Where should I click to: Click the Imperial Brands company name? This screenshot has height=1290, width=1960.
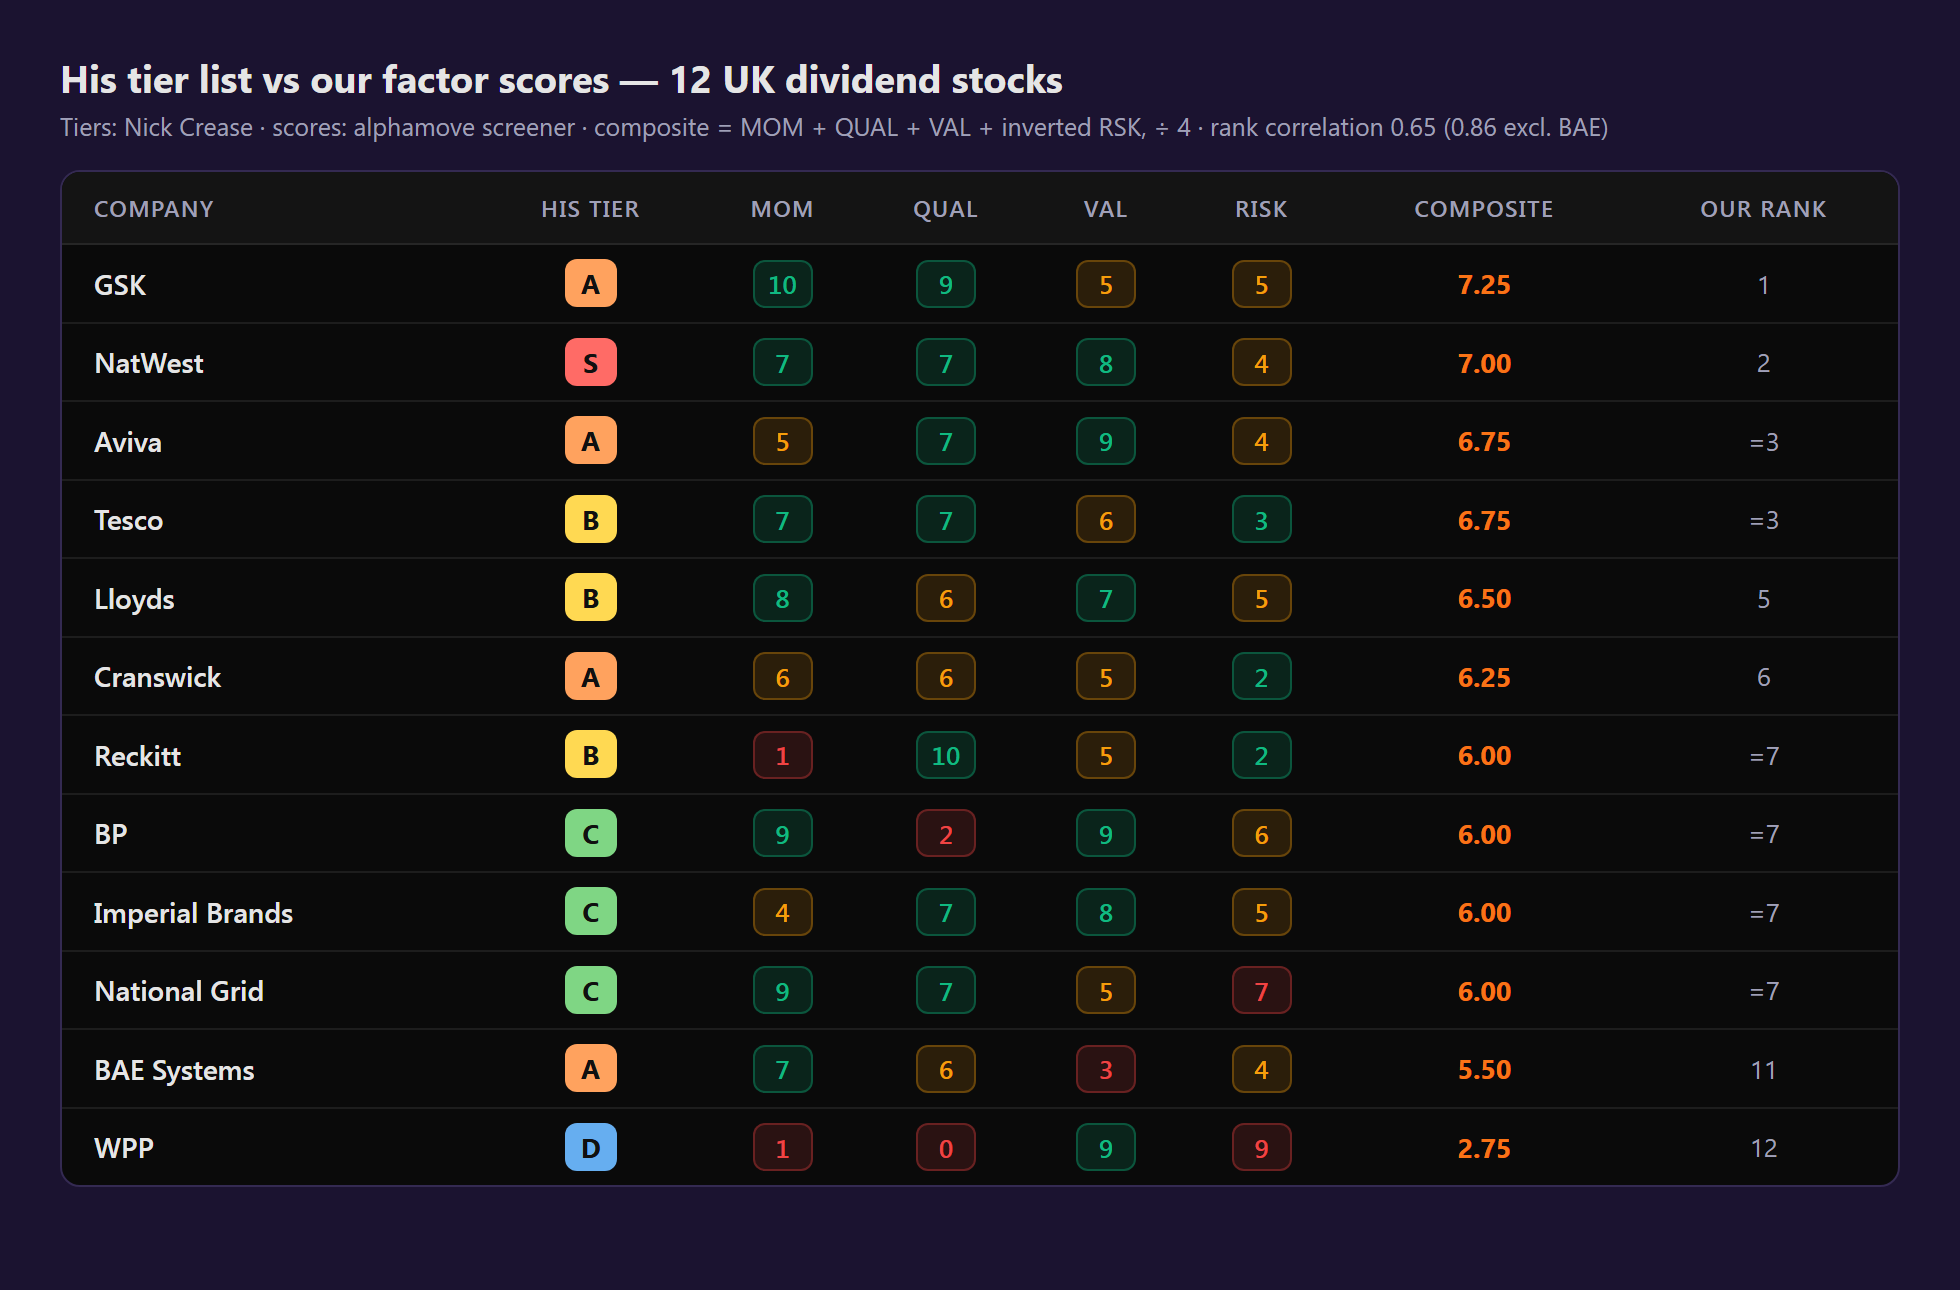pyautogui.click(x=193, y=913)
